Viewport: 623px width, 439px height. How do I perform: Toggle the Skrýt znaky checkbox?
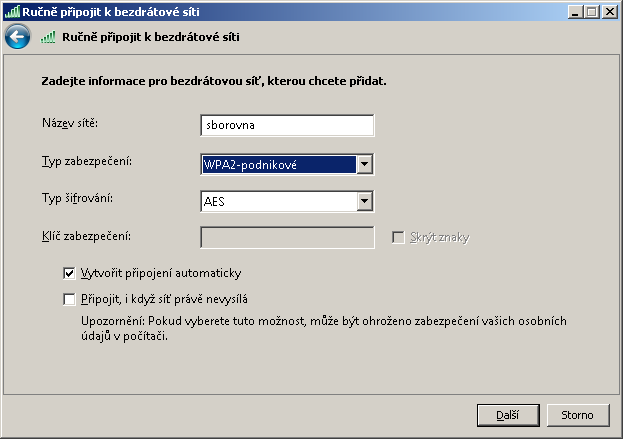(x=399, y=237)
